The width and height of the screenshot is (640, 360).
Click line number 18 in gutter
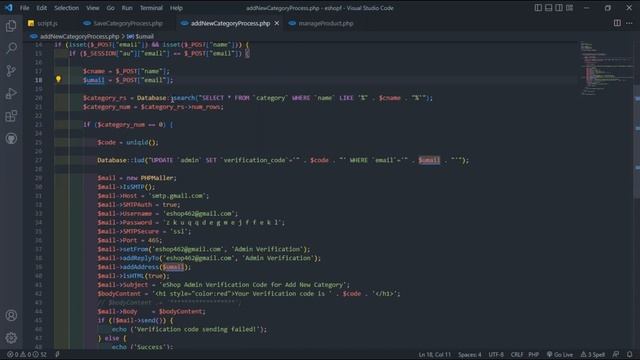[x=38, y=80]
